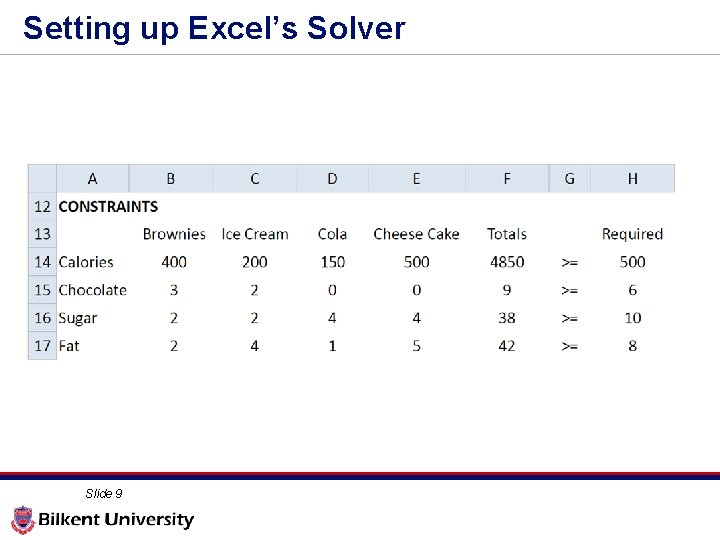Click the 4850 calories total cell

coord(507,262)
